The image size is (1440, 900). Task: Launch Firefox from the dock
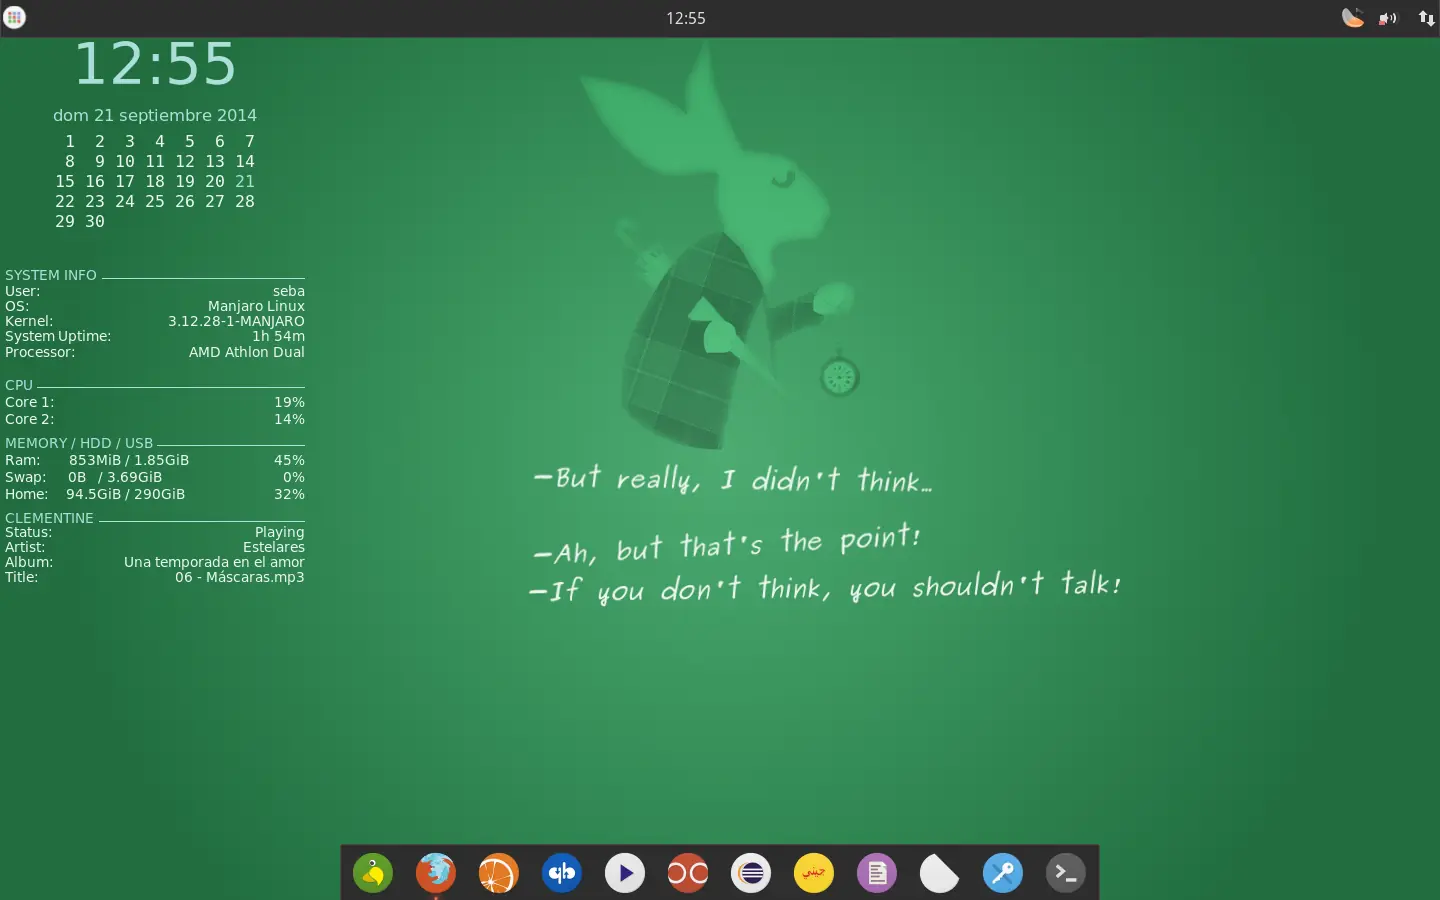click(436, 873)
